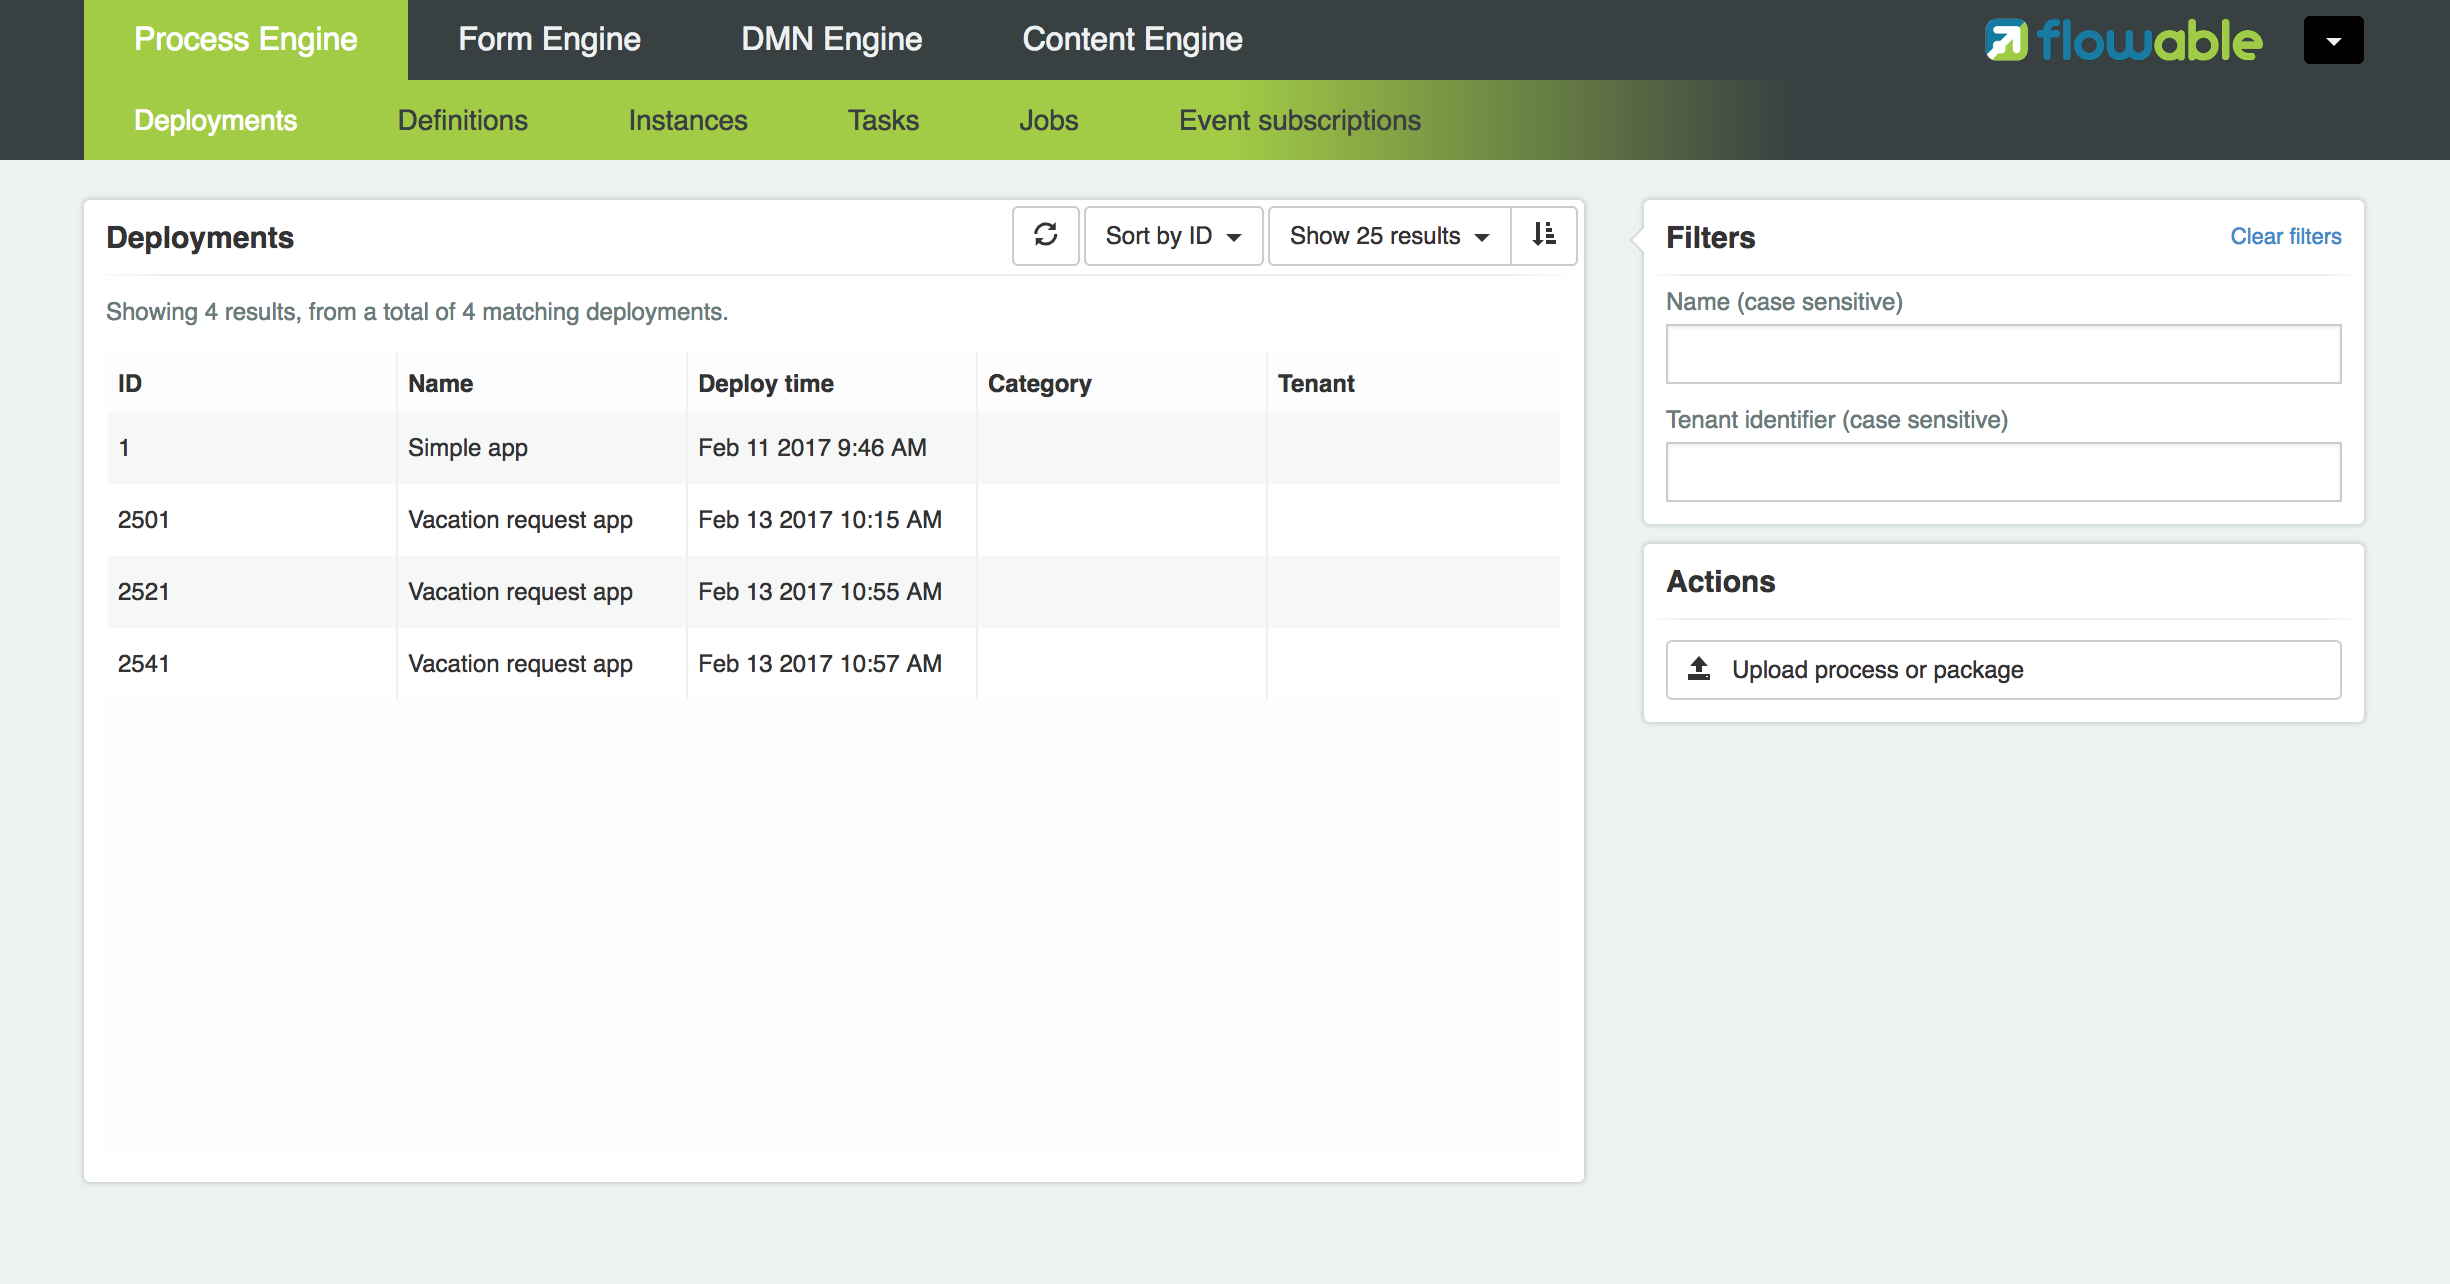Screen dimensions: 2450x1284
Task: Switch to the Process Engine tab
Action: [x=246, y=40]
